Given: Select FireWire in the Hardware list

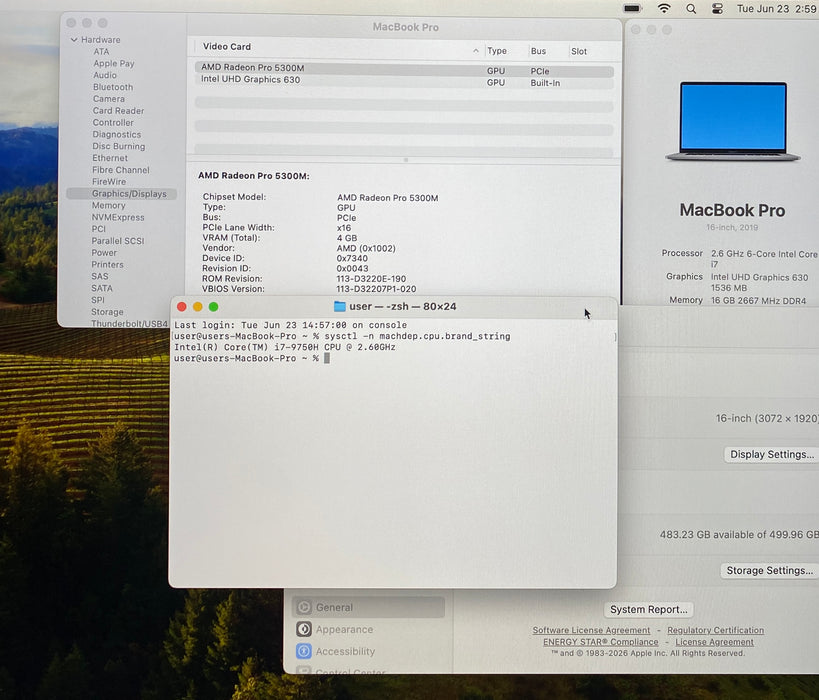Looking at the screenshot, I should (109, 182).
